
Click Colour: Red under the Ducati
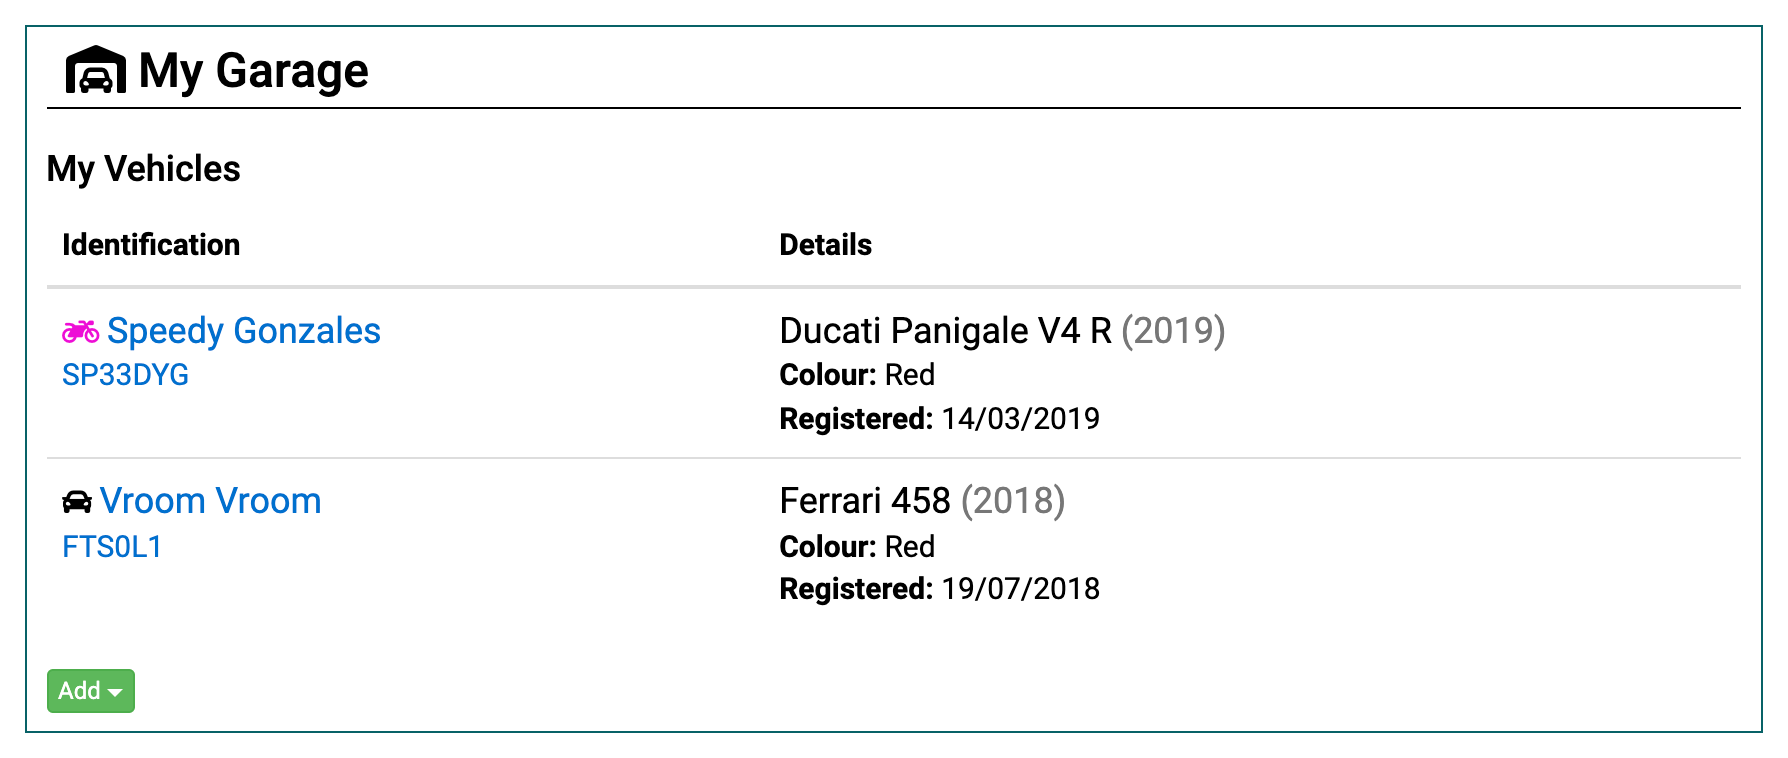click(857, 375)
